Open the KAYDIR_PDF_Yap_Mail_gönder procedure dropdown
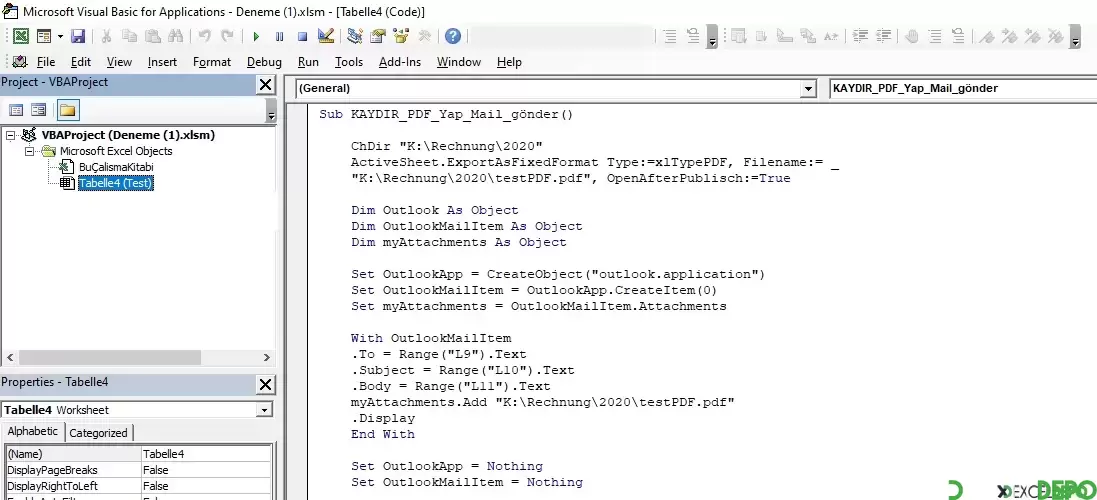Viewport: 1097px width, 500px height. (963, 89)
